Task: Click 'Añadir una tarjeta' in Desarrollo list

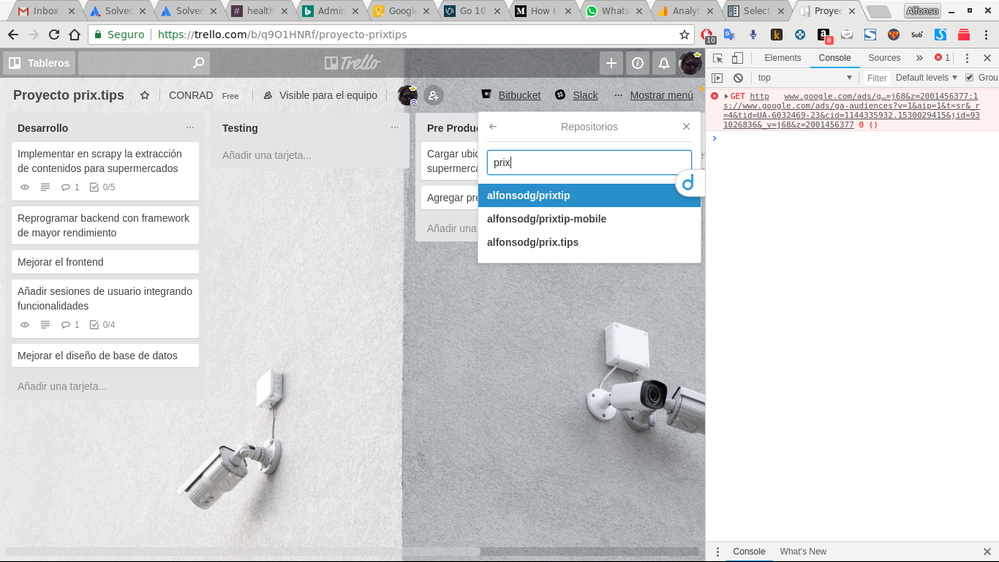Action: coord(62,386)
